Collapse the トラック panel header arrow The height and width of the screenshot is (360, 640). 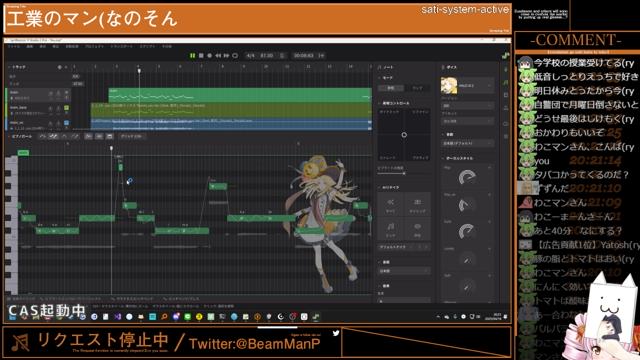pos(9,67)
